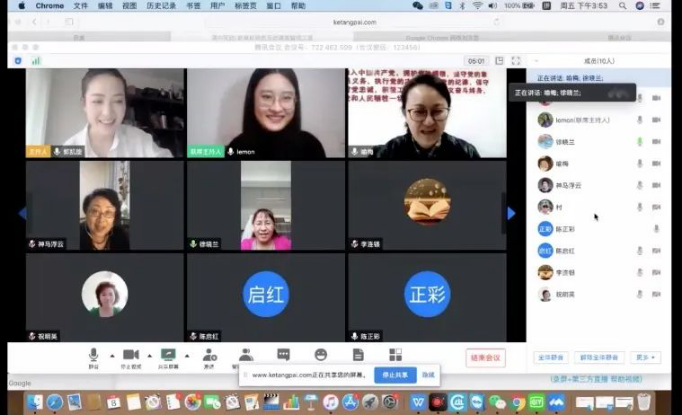Open the invite participants icon

[x=209, y=355]
